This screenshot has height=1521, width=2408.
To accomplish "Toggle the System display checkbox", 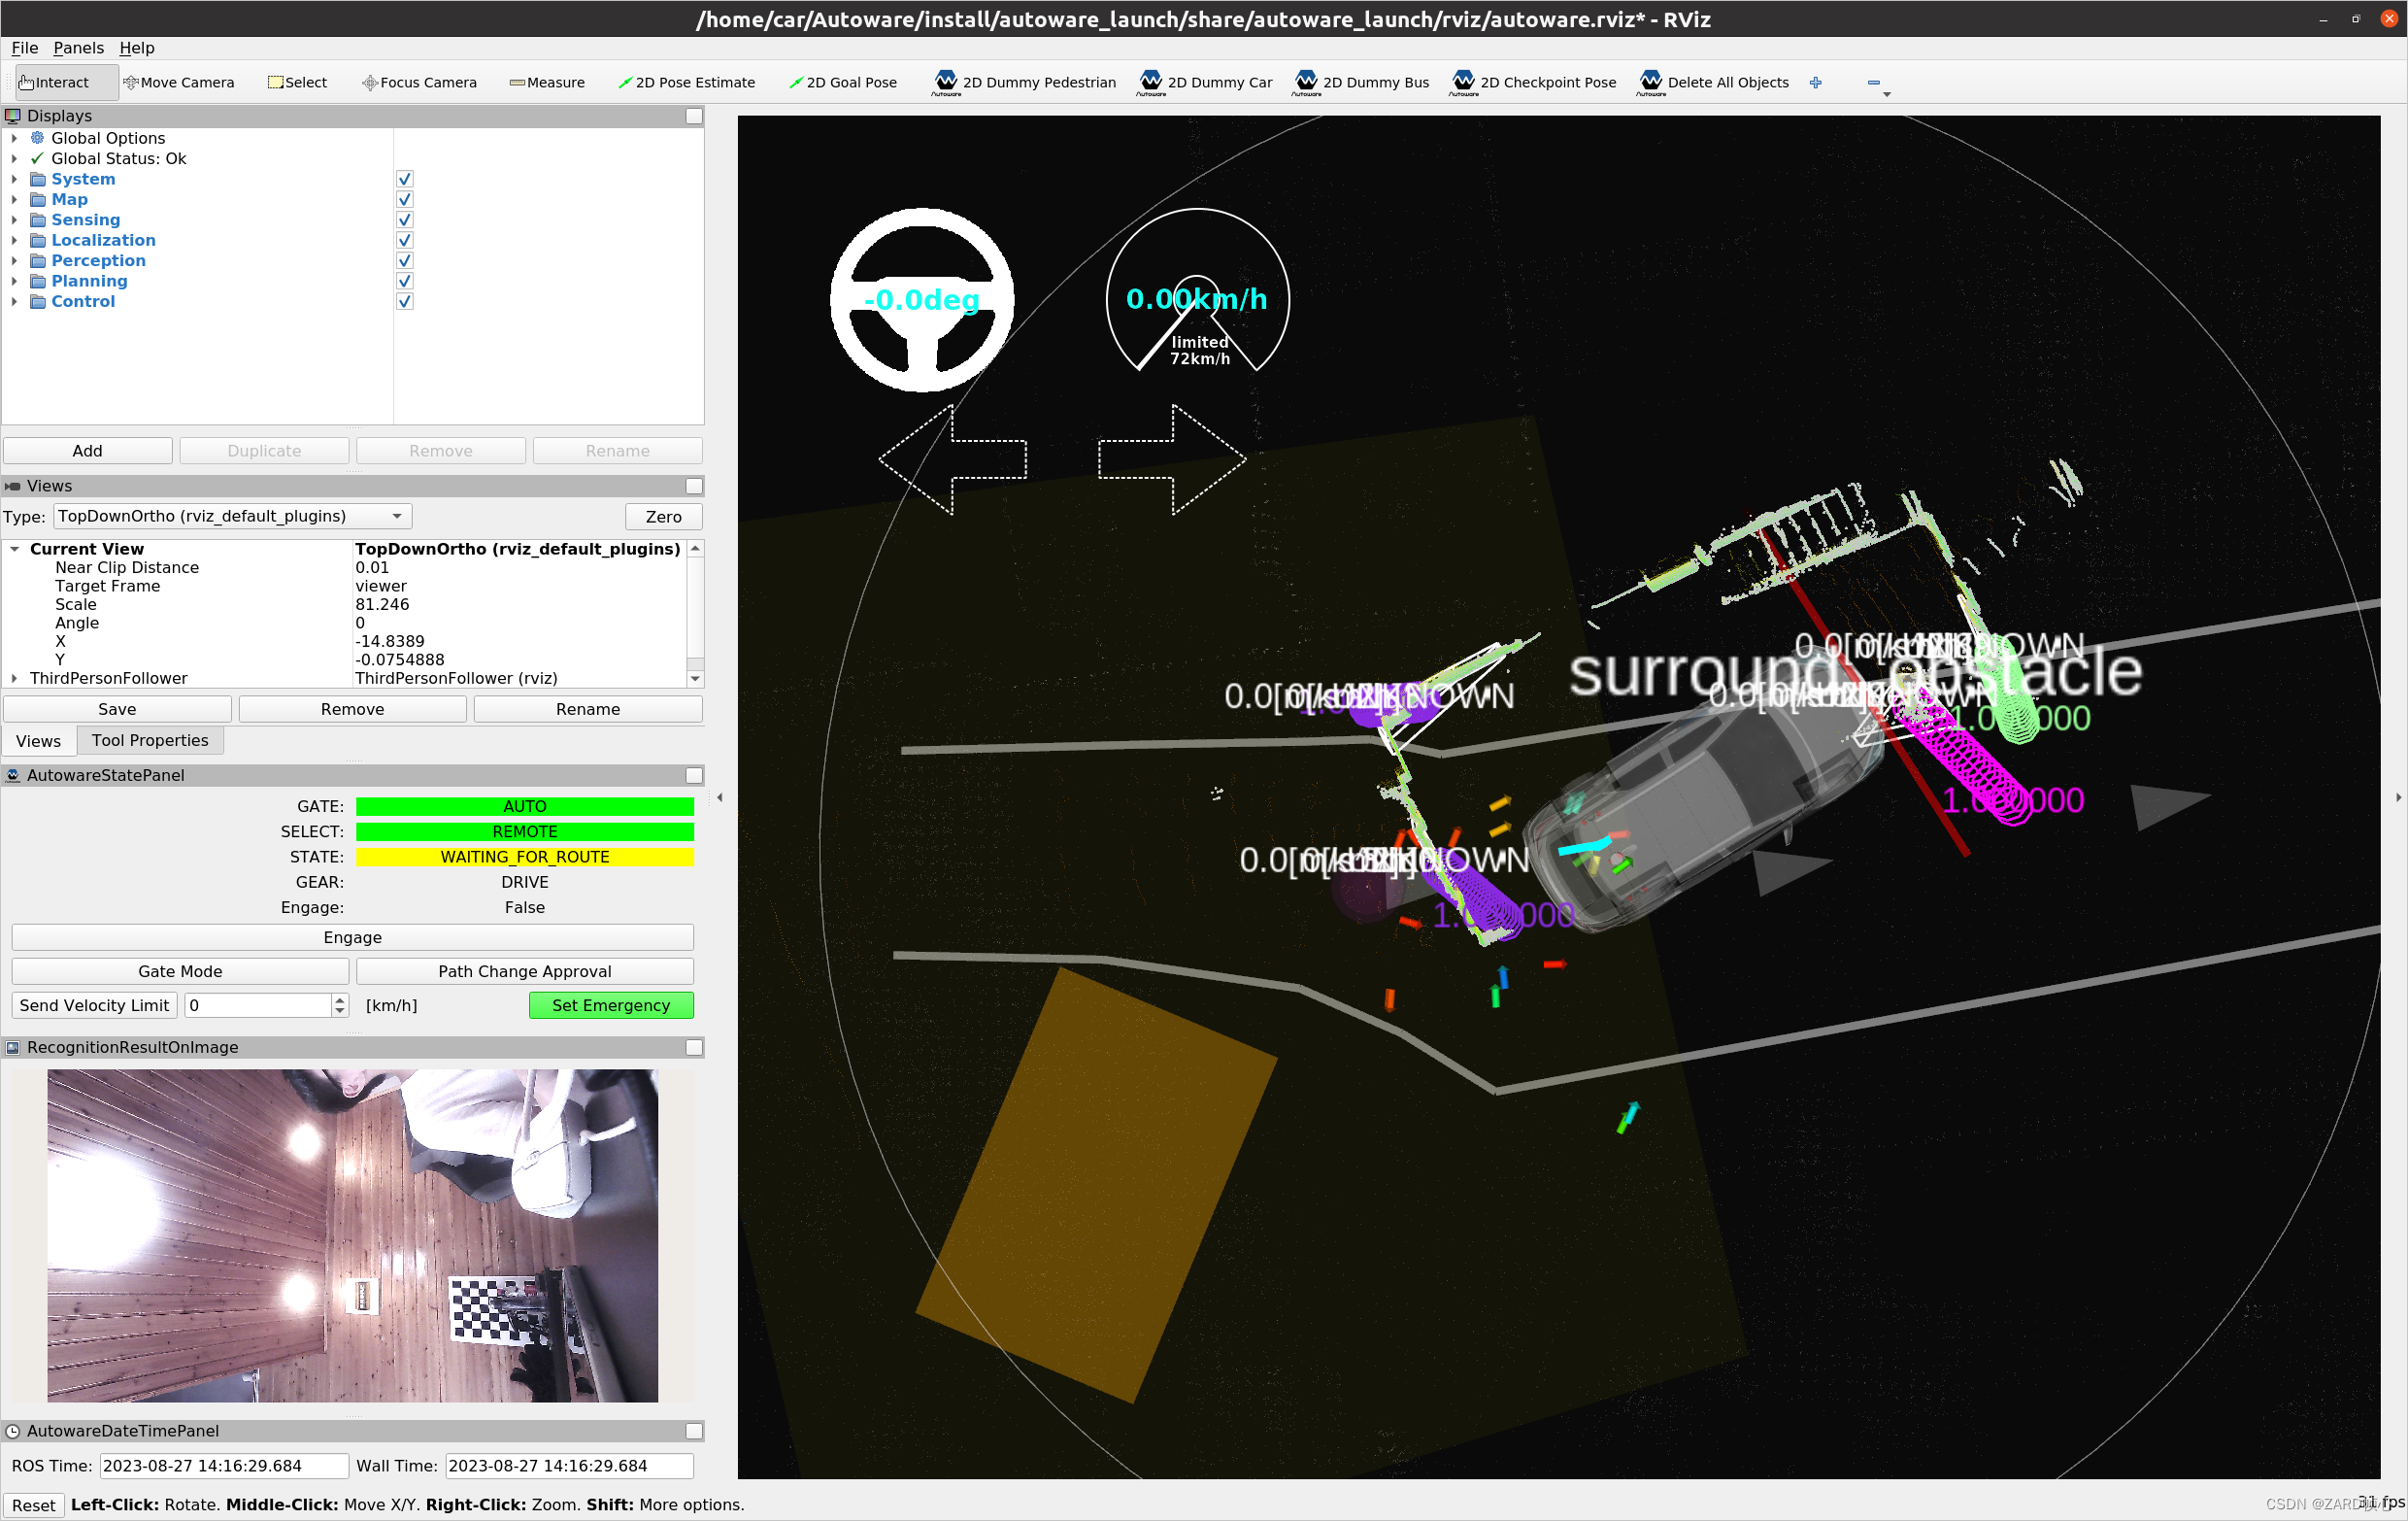I will pyautogui.click(x=404, y=179).
